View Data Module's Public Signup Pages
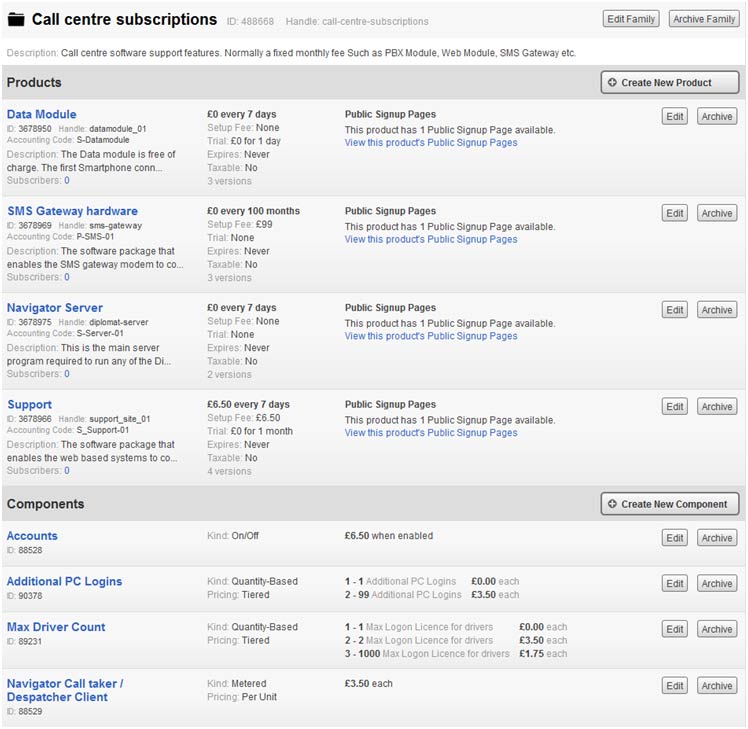748x729 pixels. click(431, 143)
